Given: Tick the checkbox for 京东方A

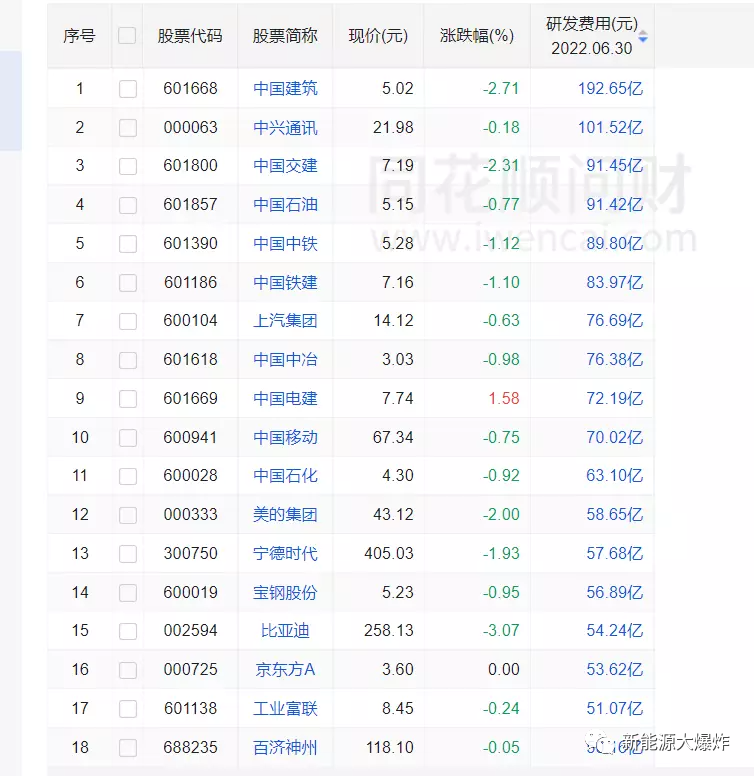Looking at the screenshot, I should (128, 670).
